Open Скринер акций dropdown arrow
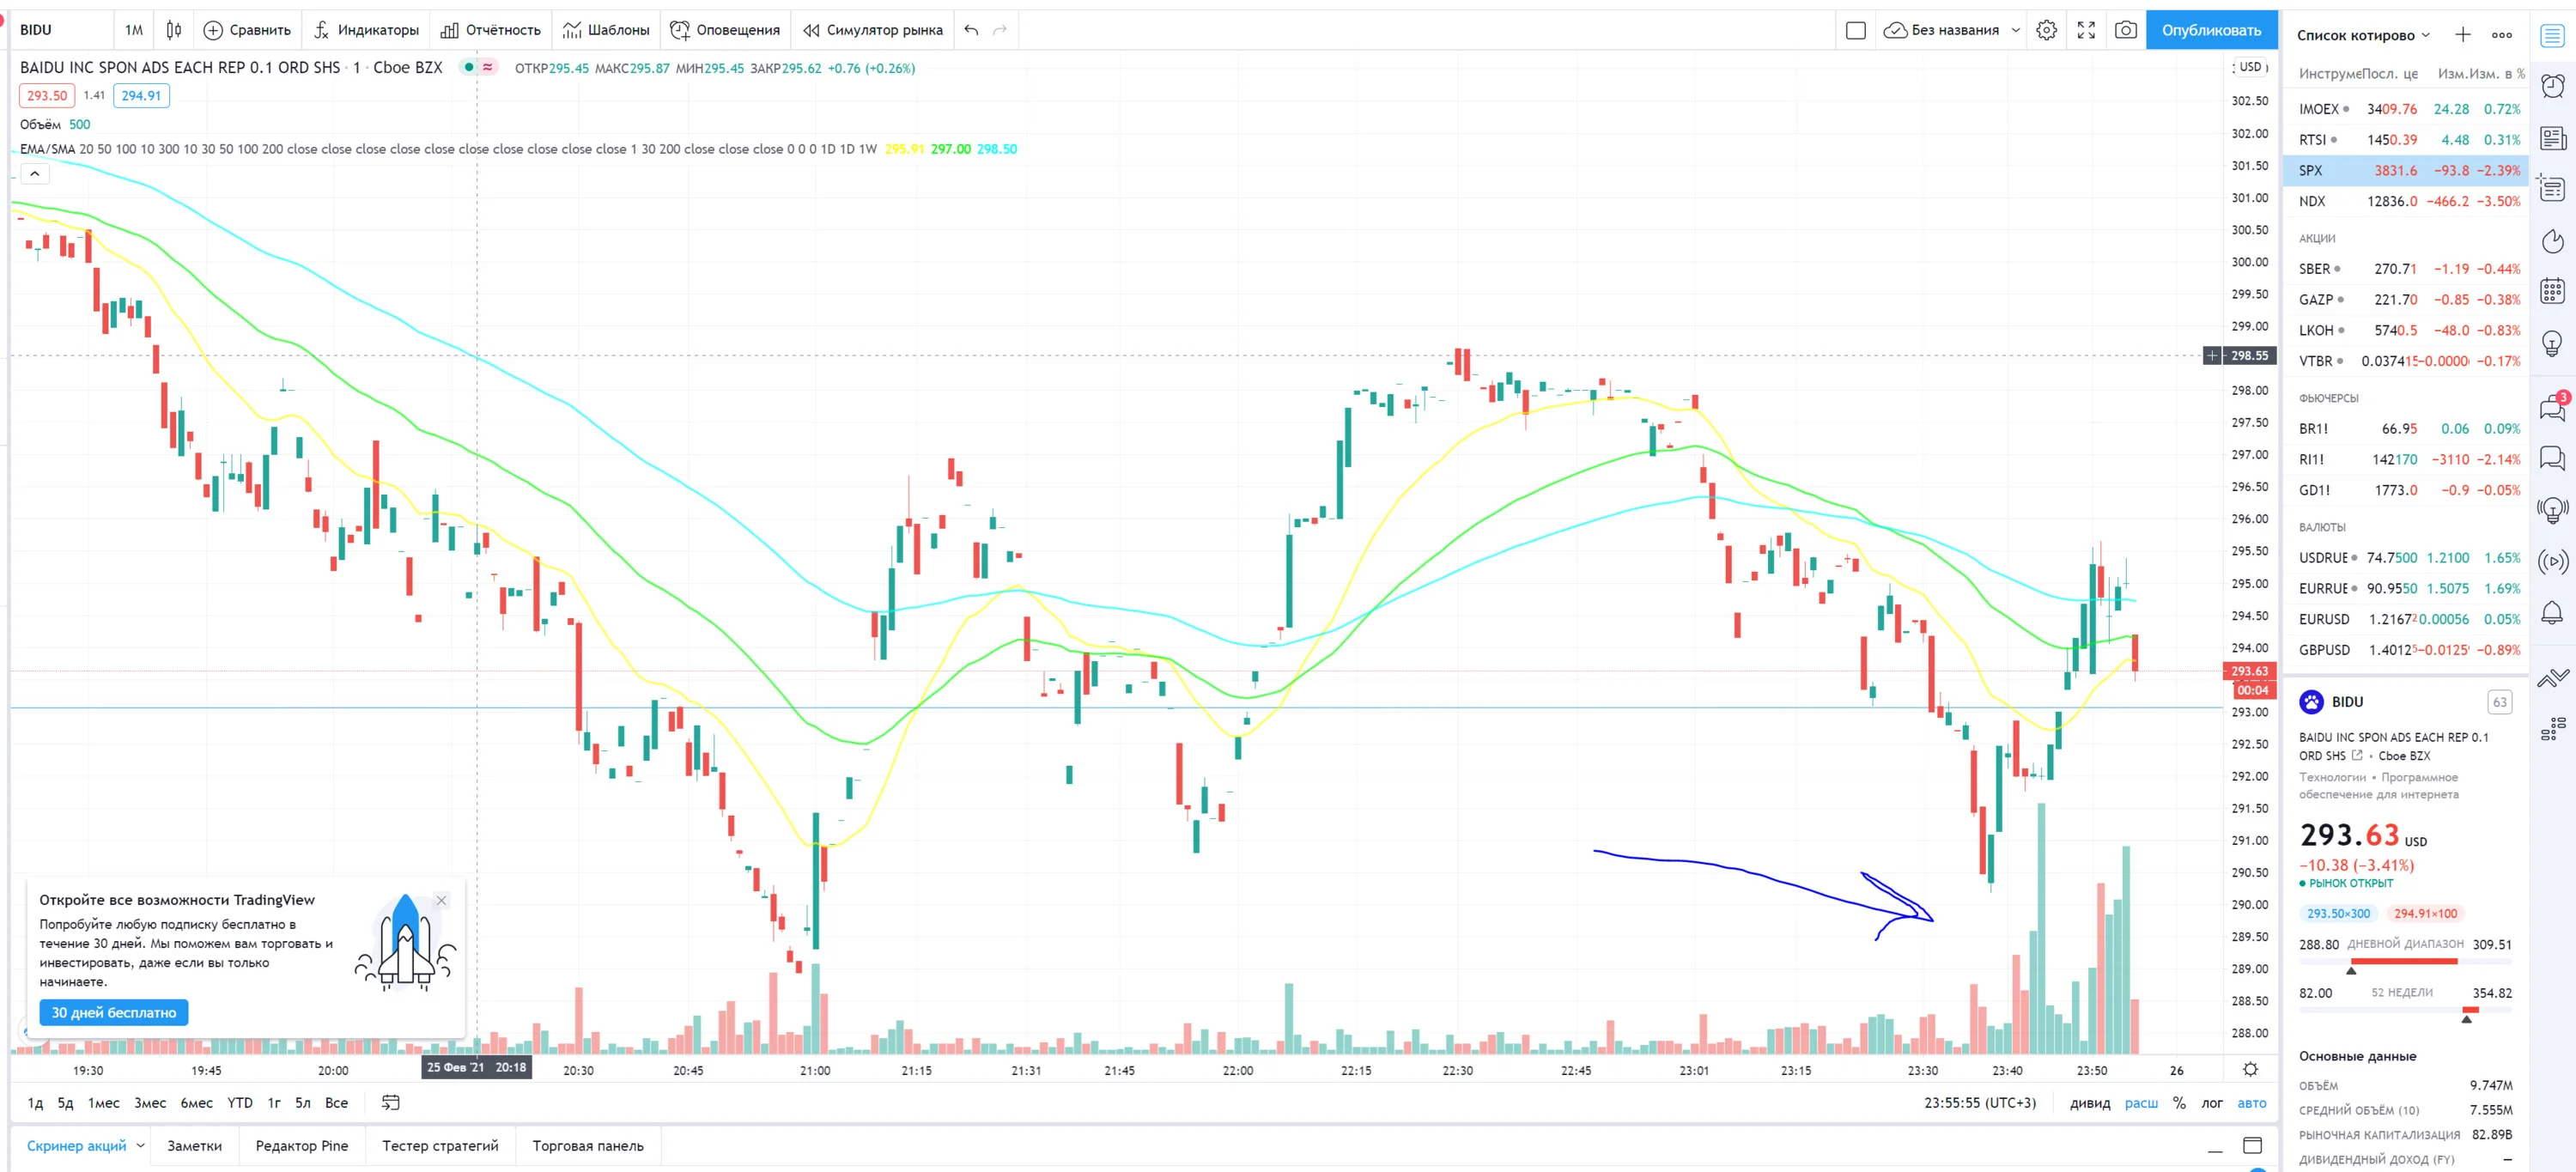This screenshot has height=1172, width=2576. [x=141, y=1146]
